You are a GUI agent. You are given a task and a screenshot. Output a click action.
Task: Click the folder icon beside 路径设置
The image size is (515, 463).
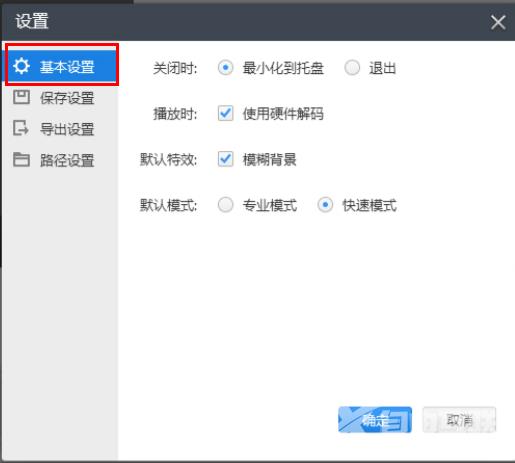click(x=21, y=159)
